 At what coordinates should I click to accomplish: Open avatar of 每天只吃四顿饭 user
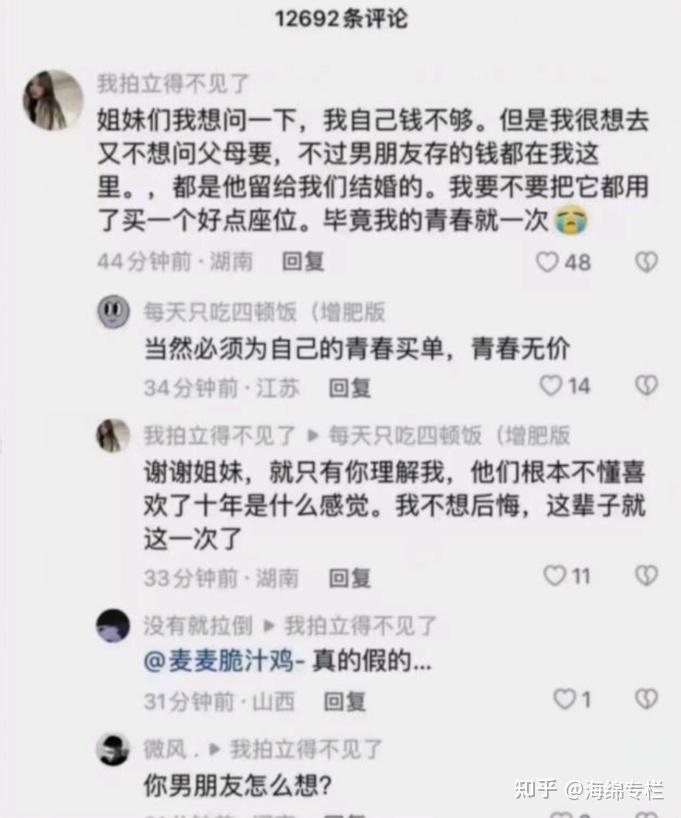click(x=113, y=311)
